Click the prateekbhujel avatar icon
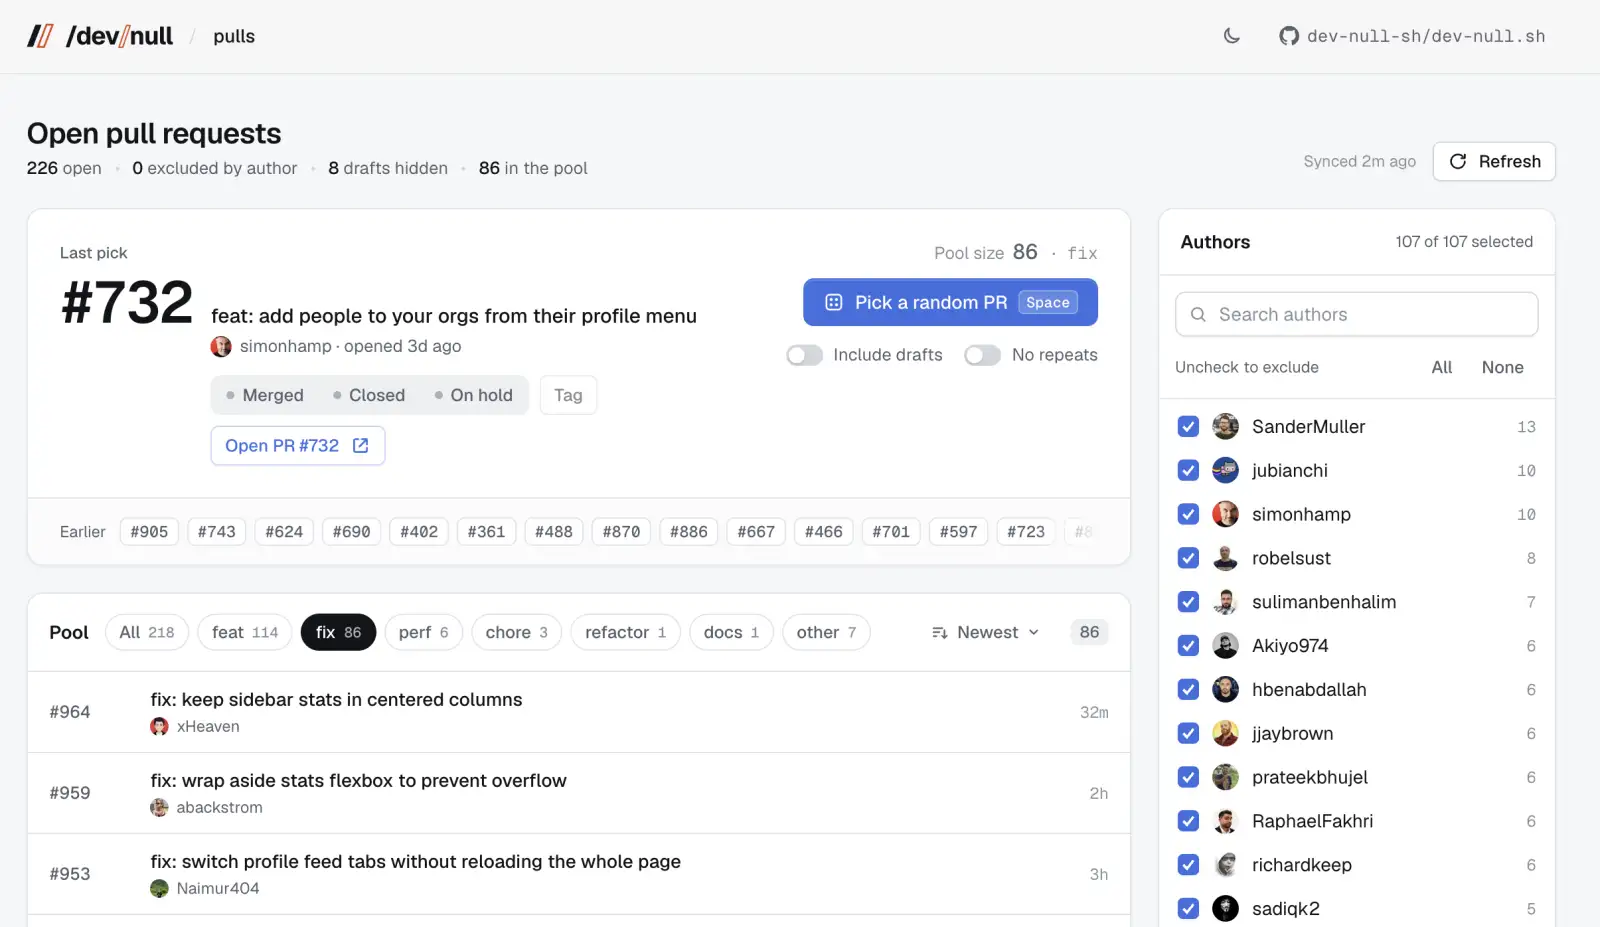The image size is (1600, 927). (1225, 777)
